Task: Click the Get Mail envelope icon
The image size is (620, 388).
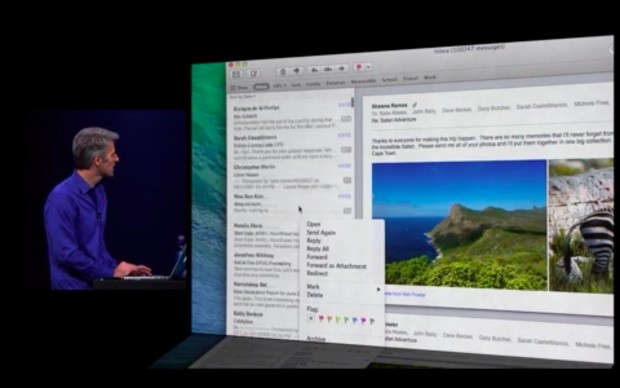Action: tap(236, 74)
